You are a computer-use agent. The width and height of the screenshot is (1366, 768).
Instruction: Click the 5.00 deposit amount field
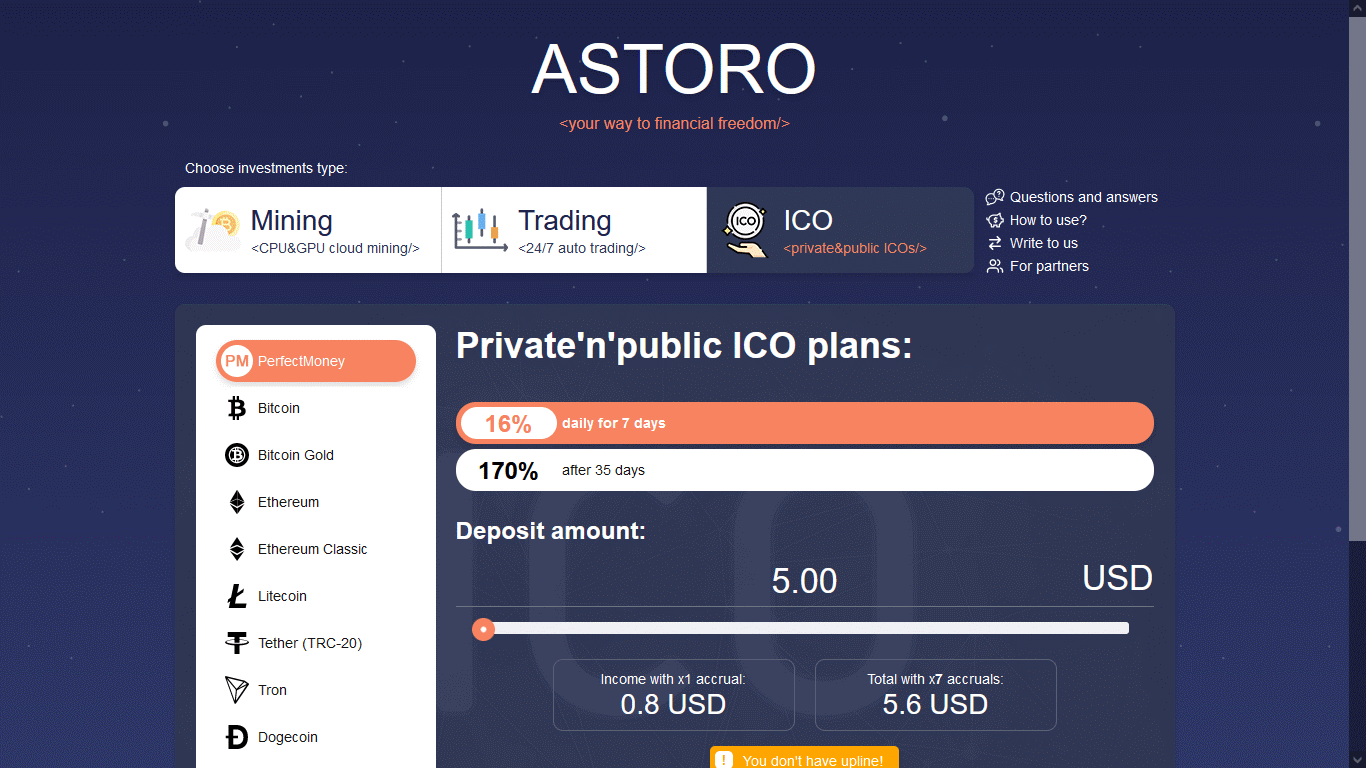point(804,581)
